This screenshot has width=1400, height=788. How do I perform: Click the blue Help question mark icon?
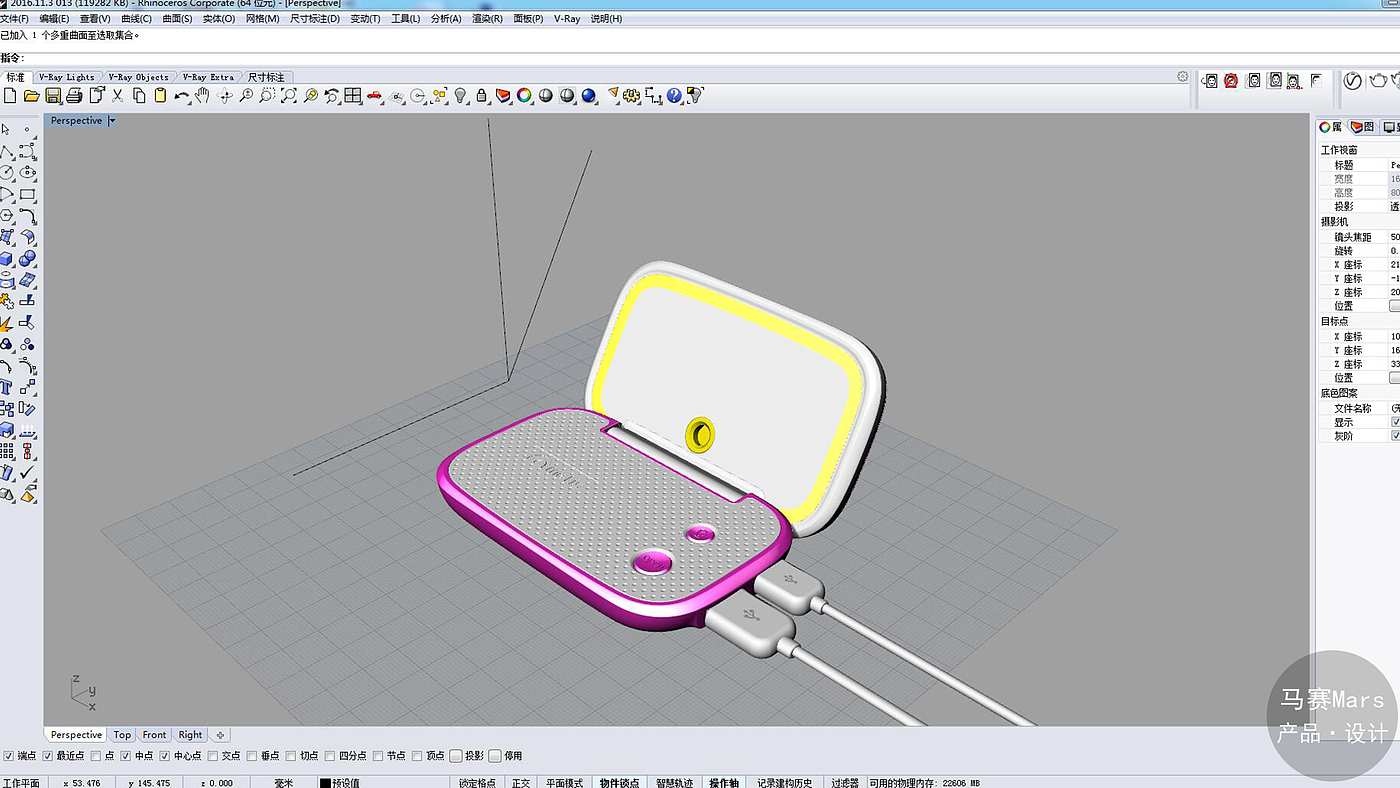[674, 96]
